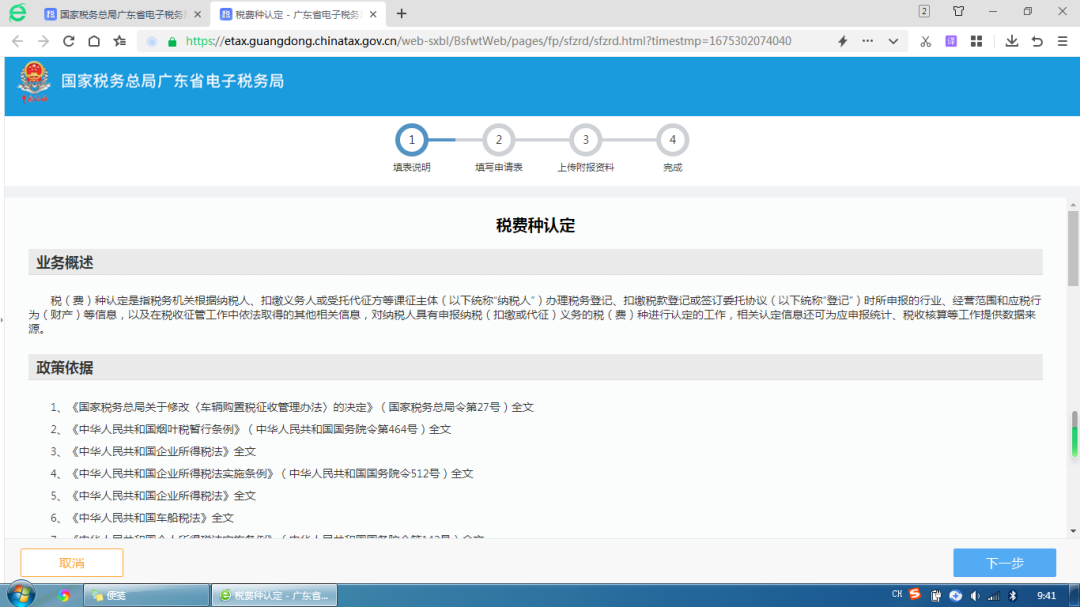Screen dimensions: 1080x607
Task: Select step 2 填写申请表 circle
Action: [499, 140]
